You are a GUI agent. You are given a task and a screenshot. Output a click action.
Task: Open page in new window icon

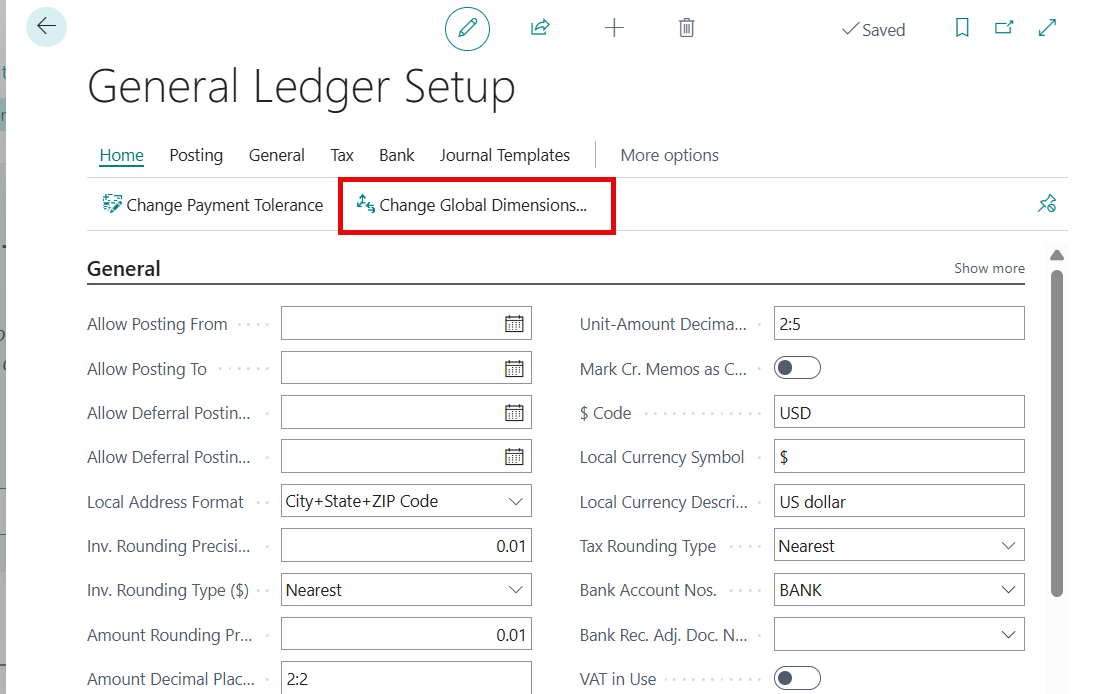(x=1004, y=28)
